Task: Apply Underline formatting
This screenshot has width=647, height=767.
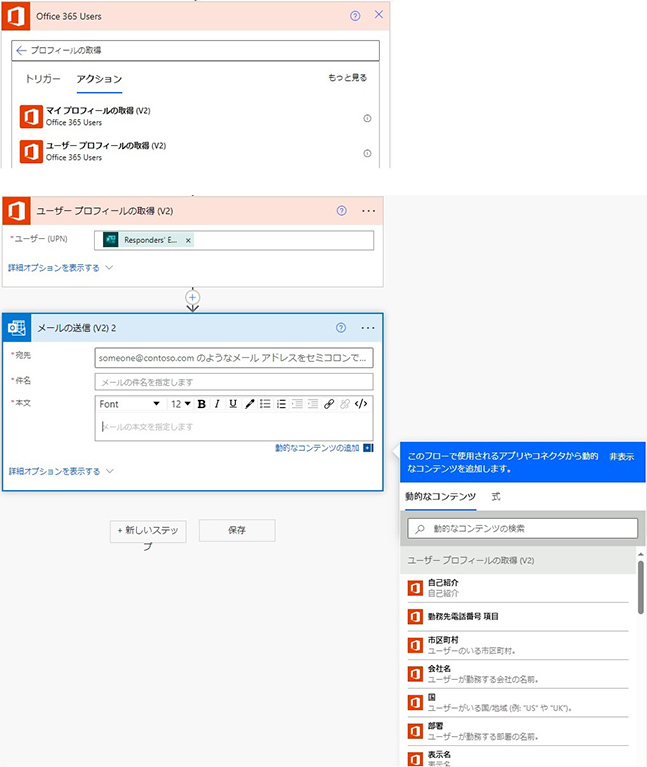Action: [233, 404]
